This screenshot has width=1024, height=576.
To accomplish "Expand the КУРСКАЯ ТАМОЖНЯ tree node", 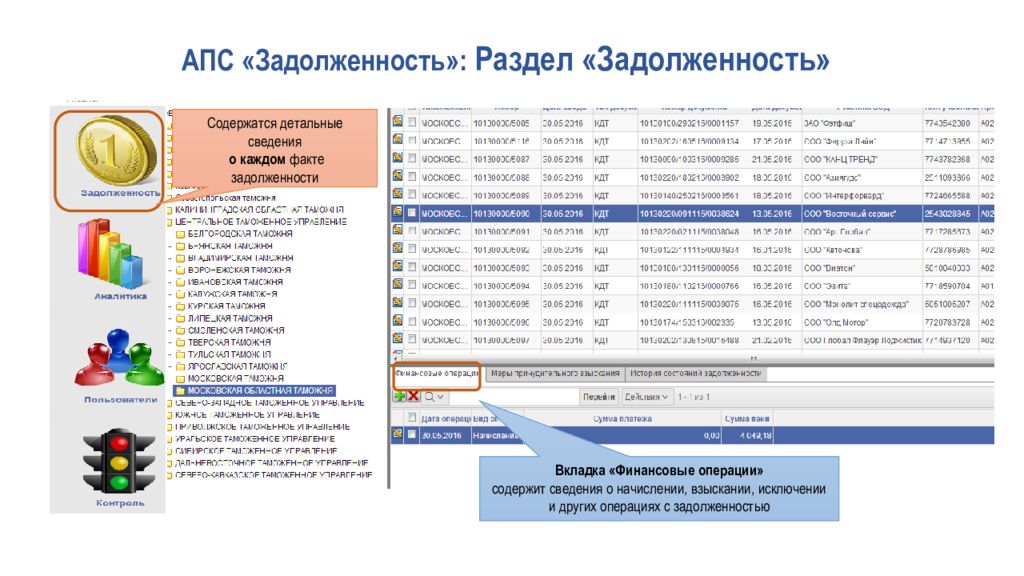I will pos(170,306).
